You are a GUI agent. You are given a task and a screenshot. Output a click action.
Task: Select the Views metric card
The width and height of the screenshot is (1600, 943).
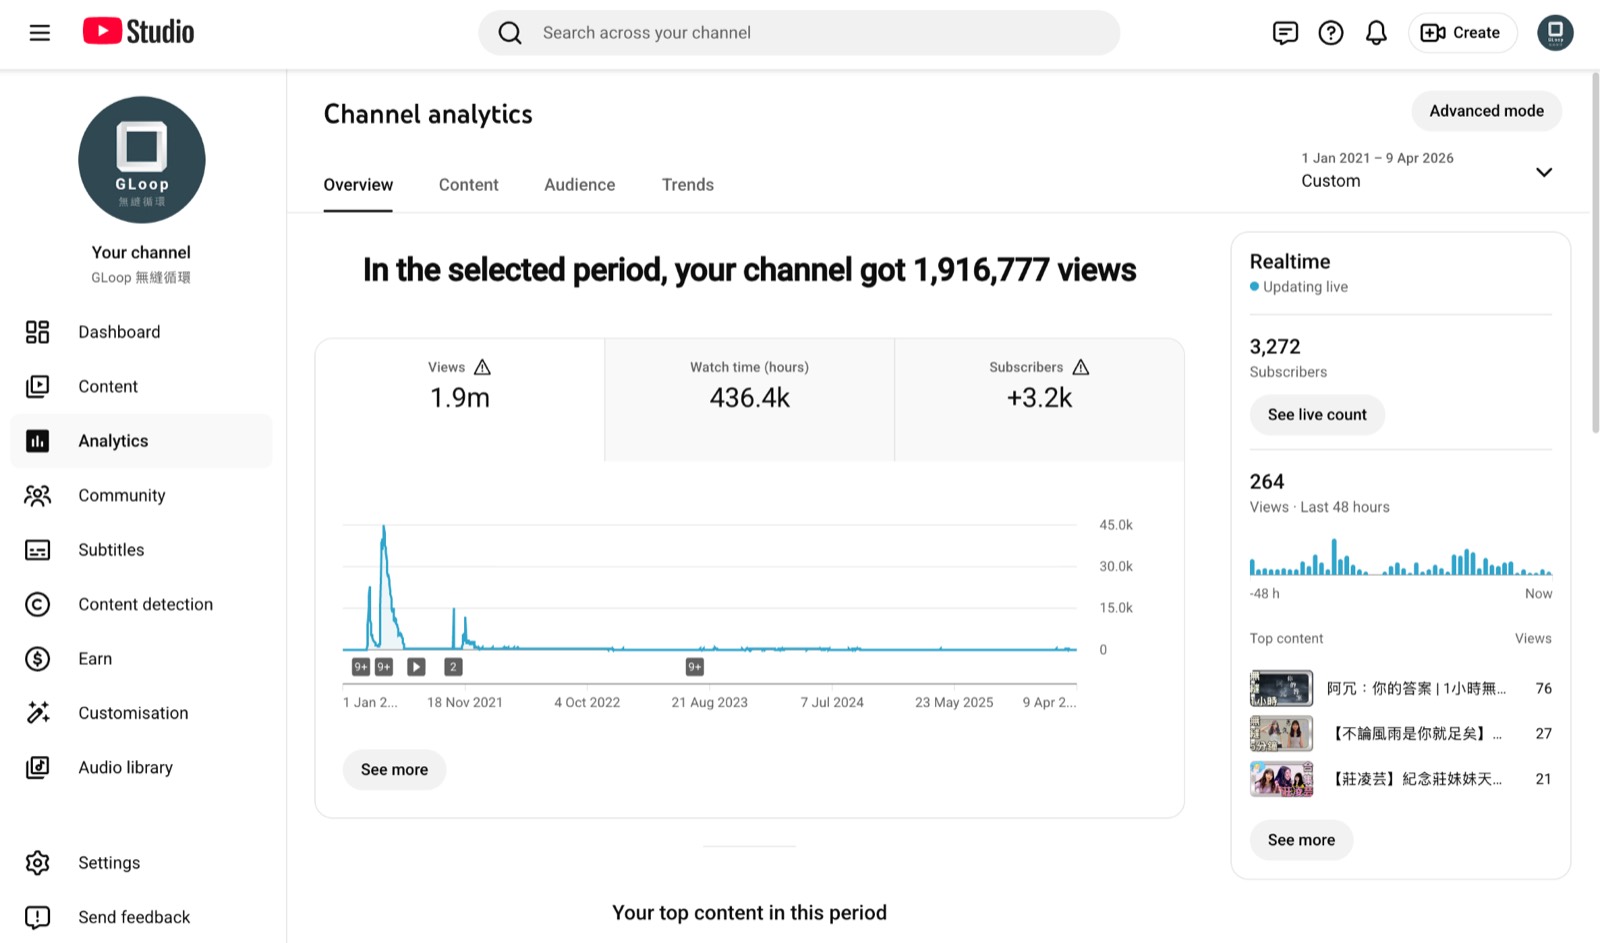point(460,399)
